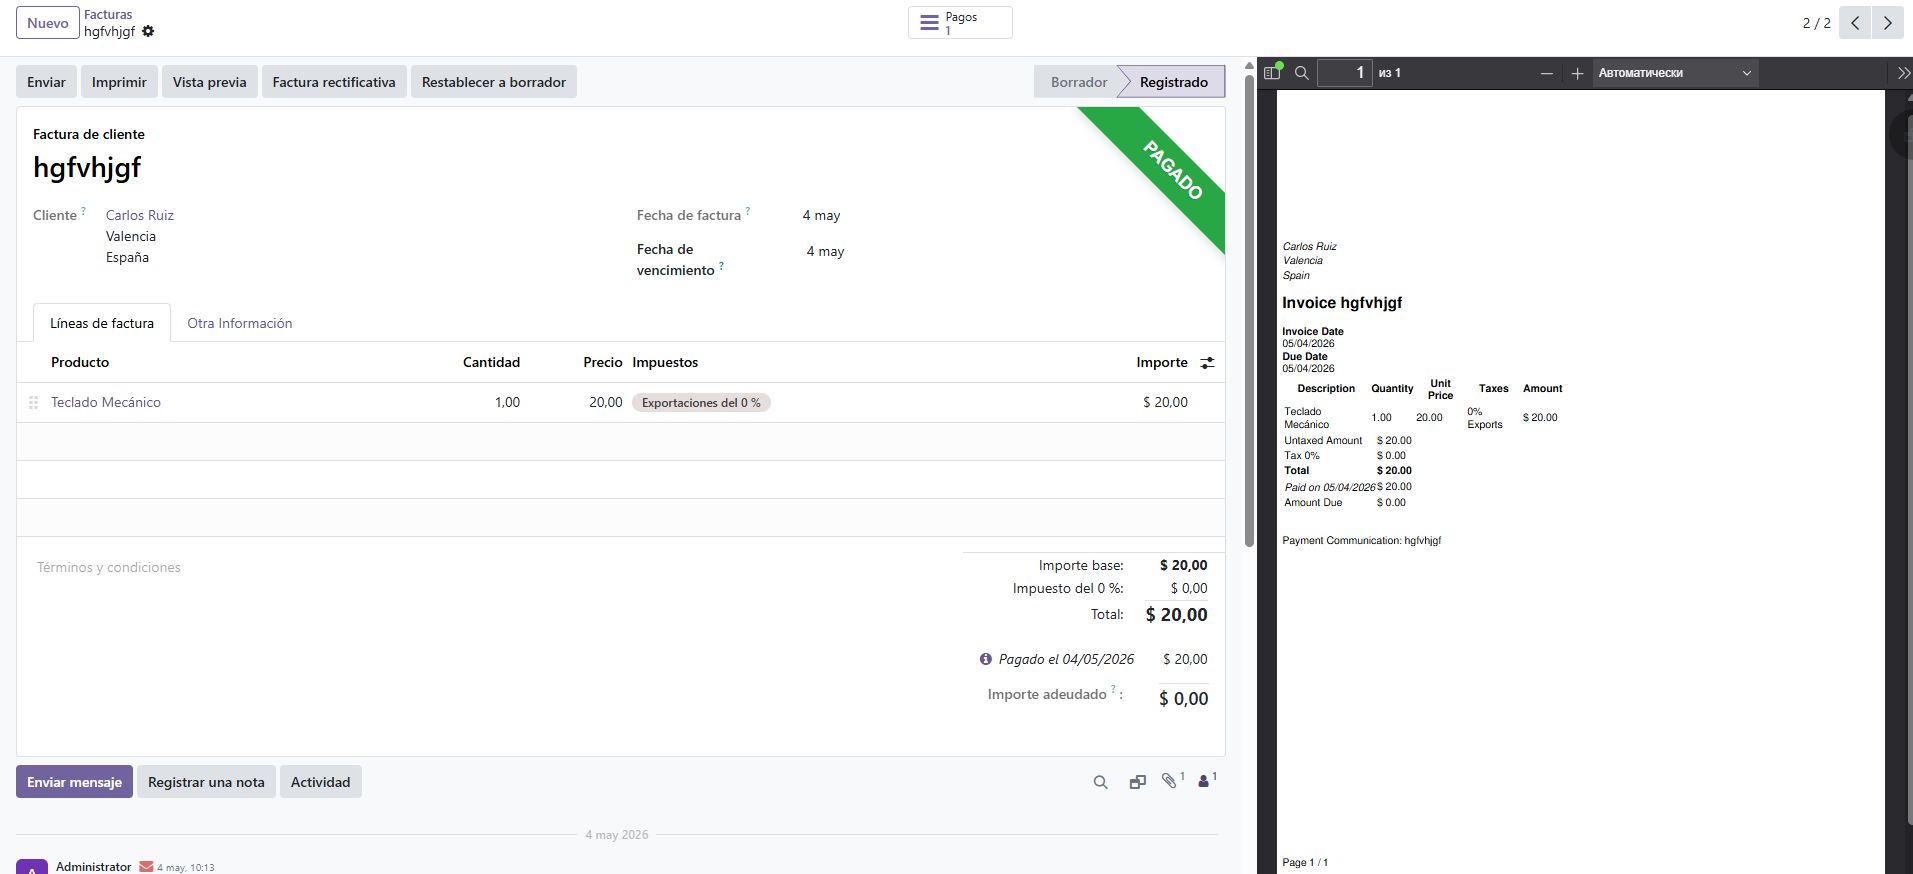The image size is (1913, 874).
Task: Toggle the PDF viewer sidebar
Action: pyautogui.click(x=1272, y=72)
